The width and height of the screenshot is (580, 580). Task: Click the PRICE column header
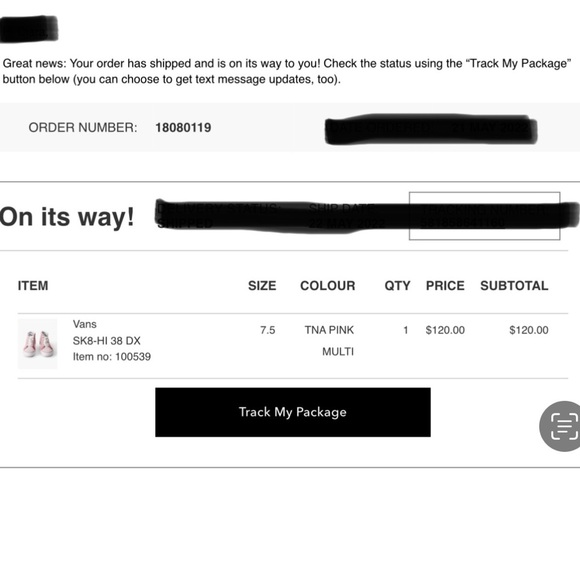pos(445,286)
